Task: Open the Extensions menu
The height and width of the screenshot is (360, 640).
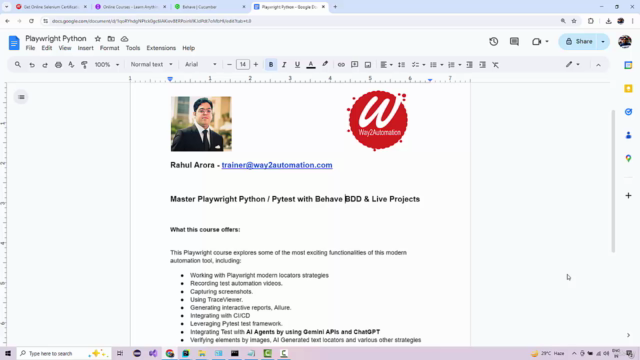Action: point(161,48)
